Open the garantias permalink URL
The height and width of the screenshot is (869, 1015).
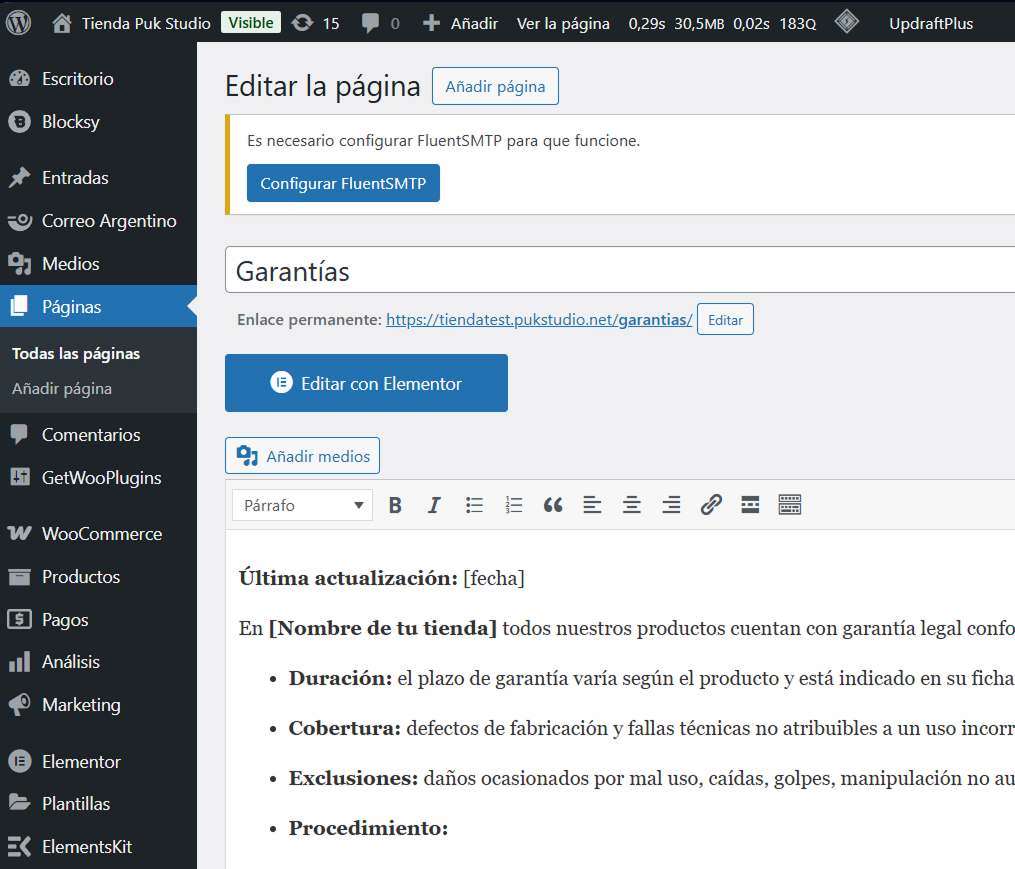tap(539, 320)
